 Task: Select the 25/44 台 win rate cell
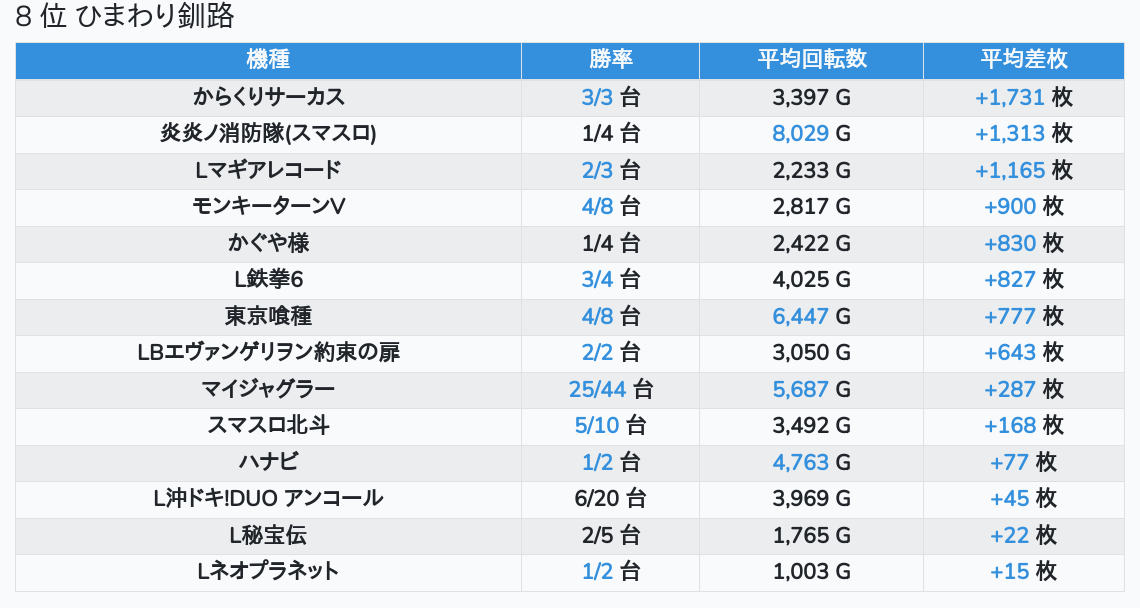[x=610, y=389]
